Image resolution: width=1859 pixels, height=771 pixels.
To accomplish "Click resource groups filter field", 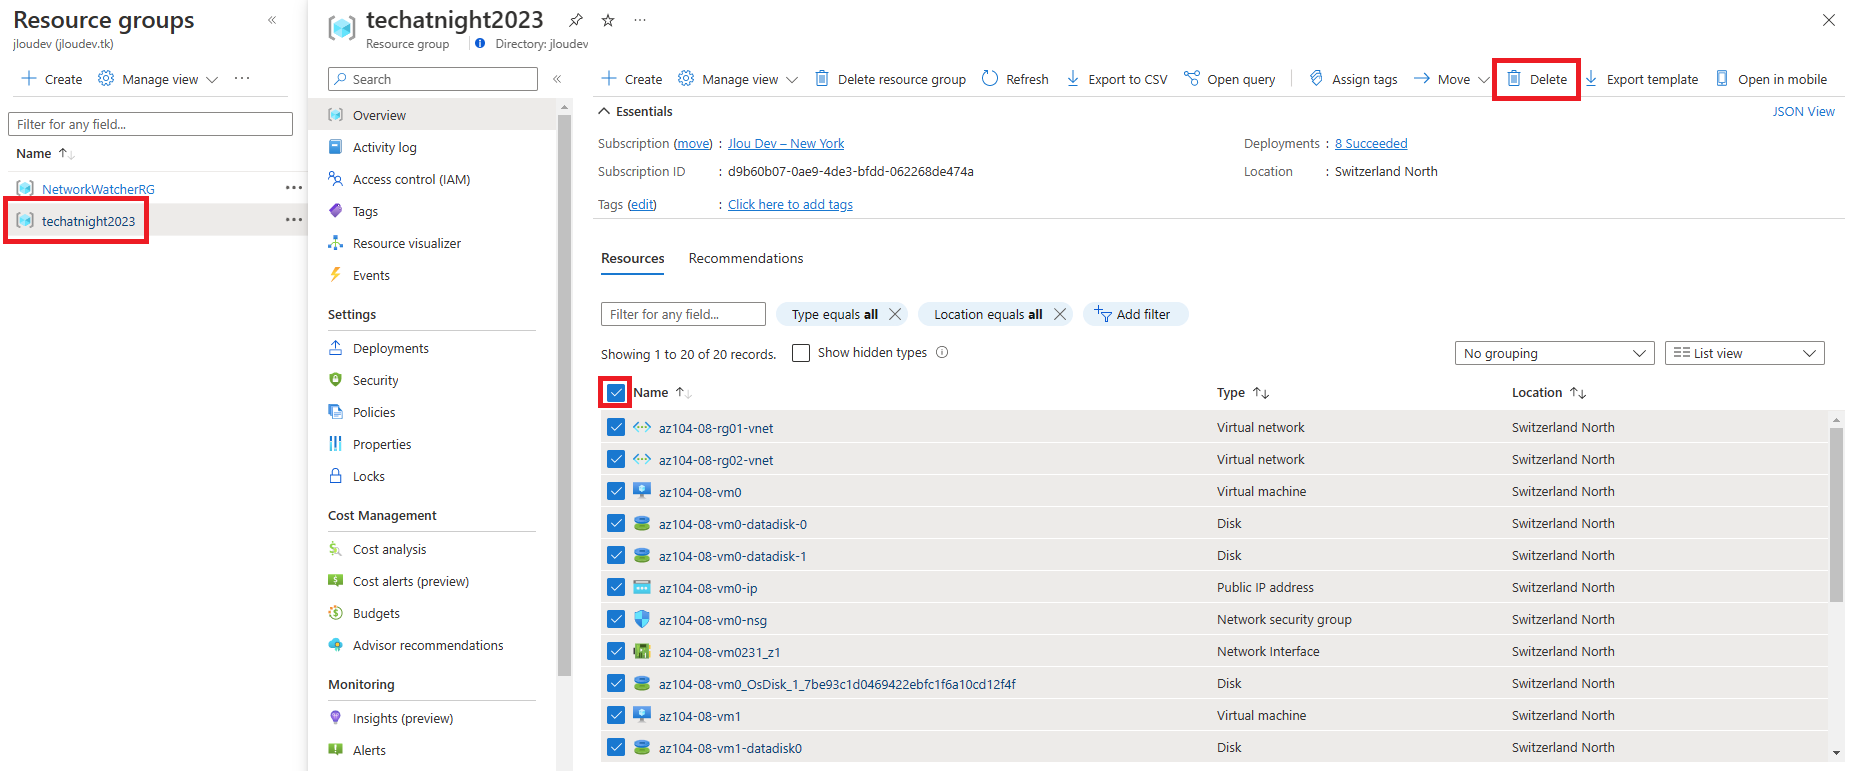I will [x=150, y=124].
